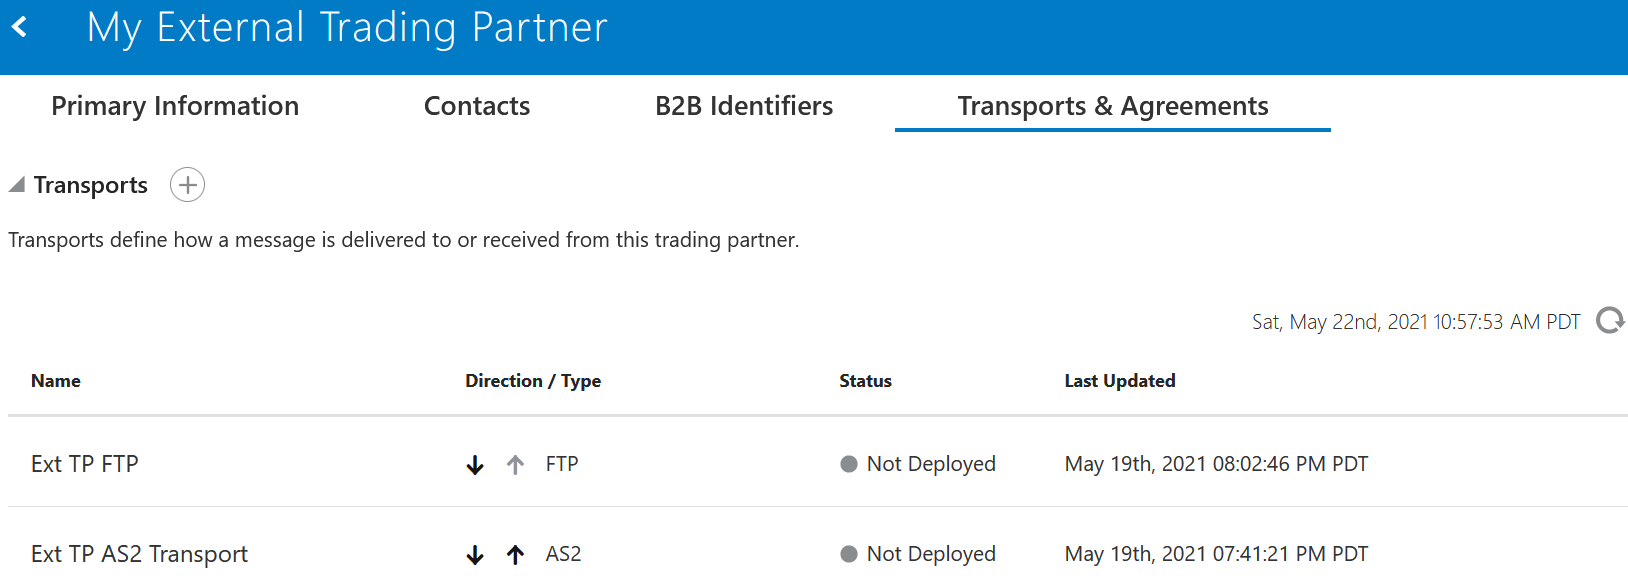Go to the B2B Identifiers tab

pos(744,106)
